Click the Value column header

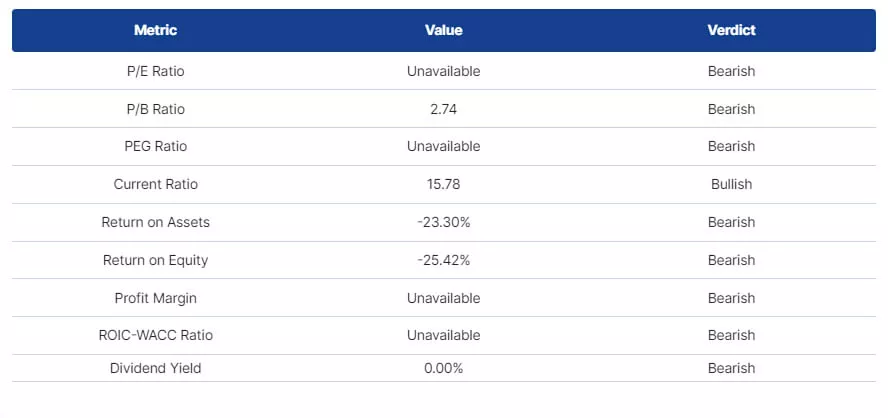443,30
